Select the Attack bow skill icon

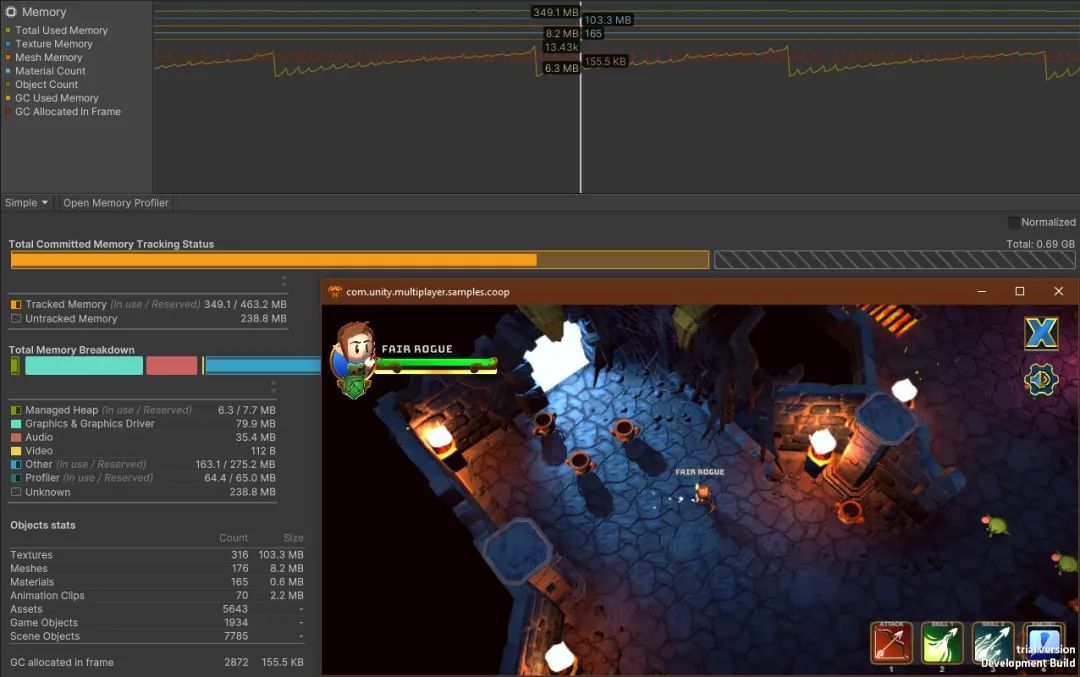pos(891,644)
